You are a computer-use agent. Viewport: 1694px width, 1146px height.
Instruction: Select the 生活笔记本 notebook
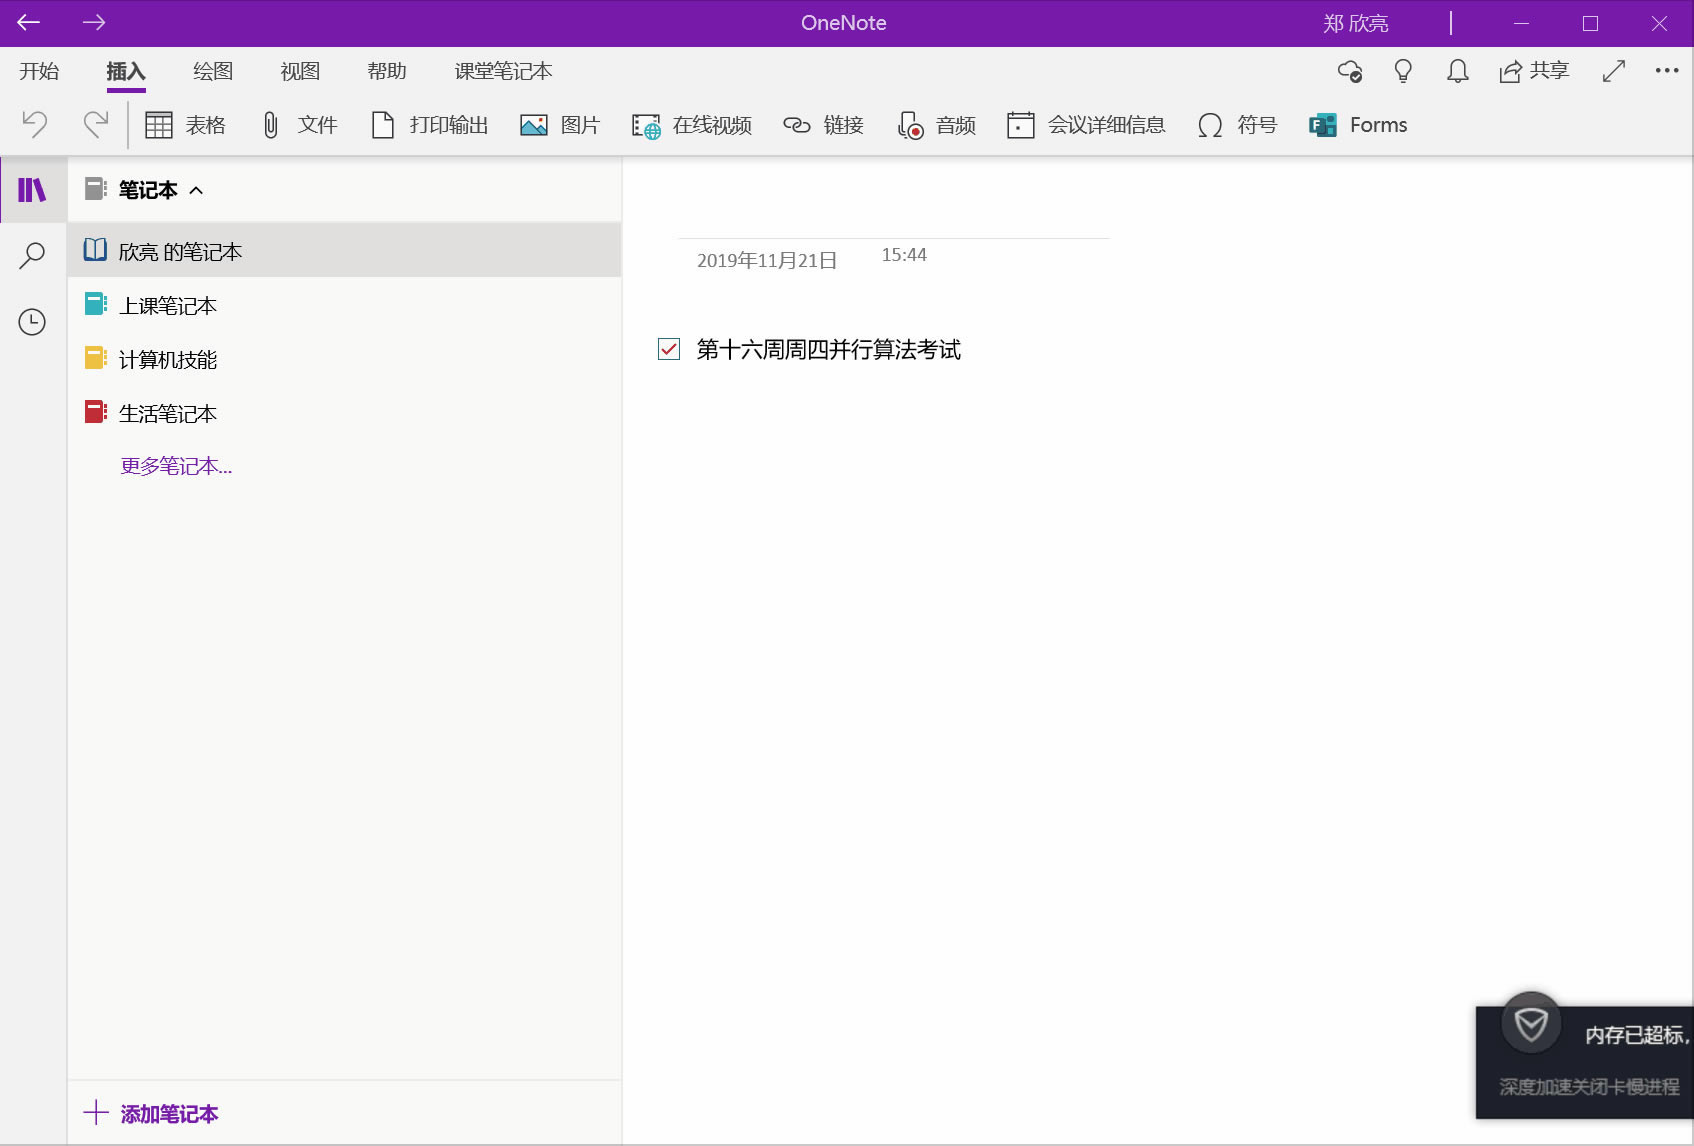[x=167, y=412]
